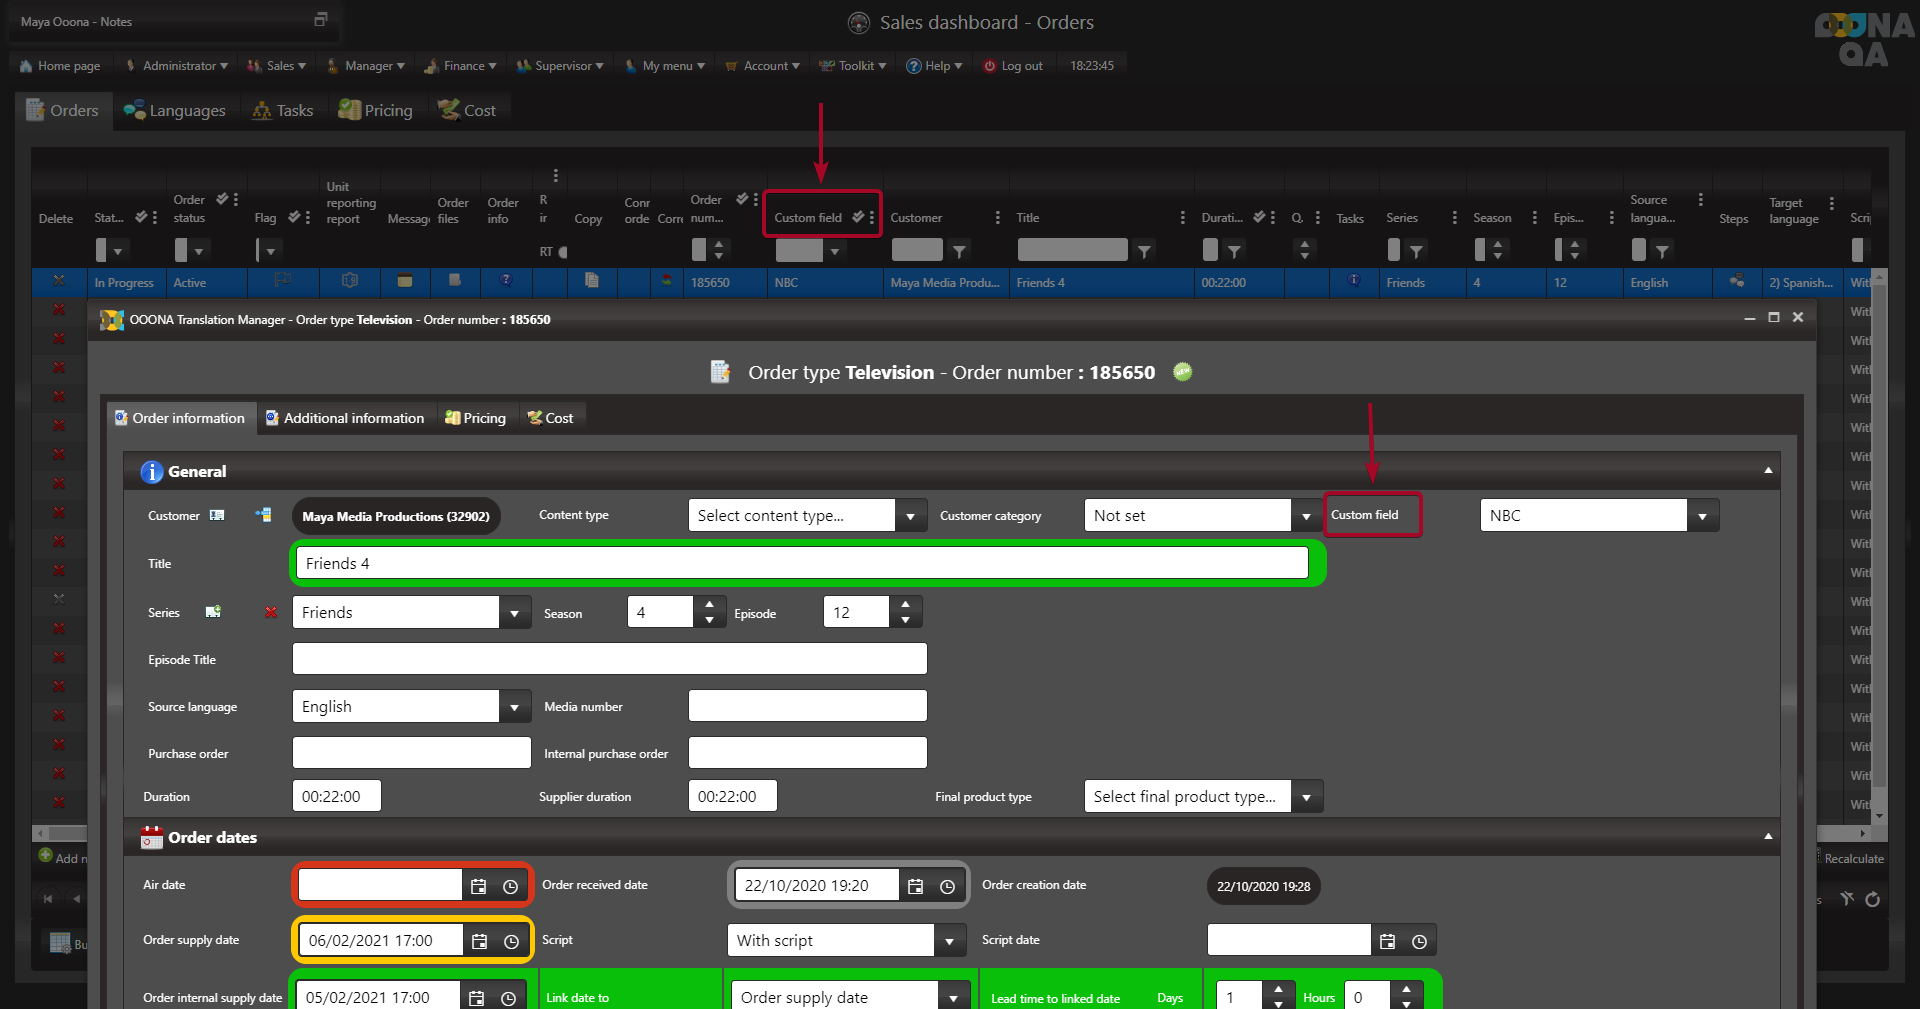Click the customer card icon next to Customer

217,515
